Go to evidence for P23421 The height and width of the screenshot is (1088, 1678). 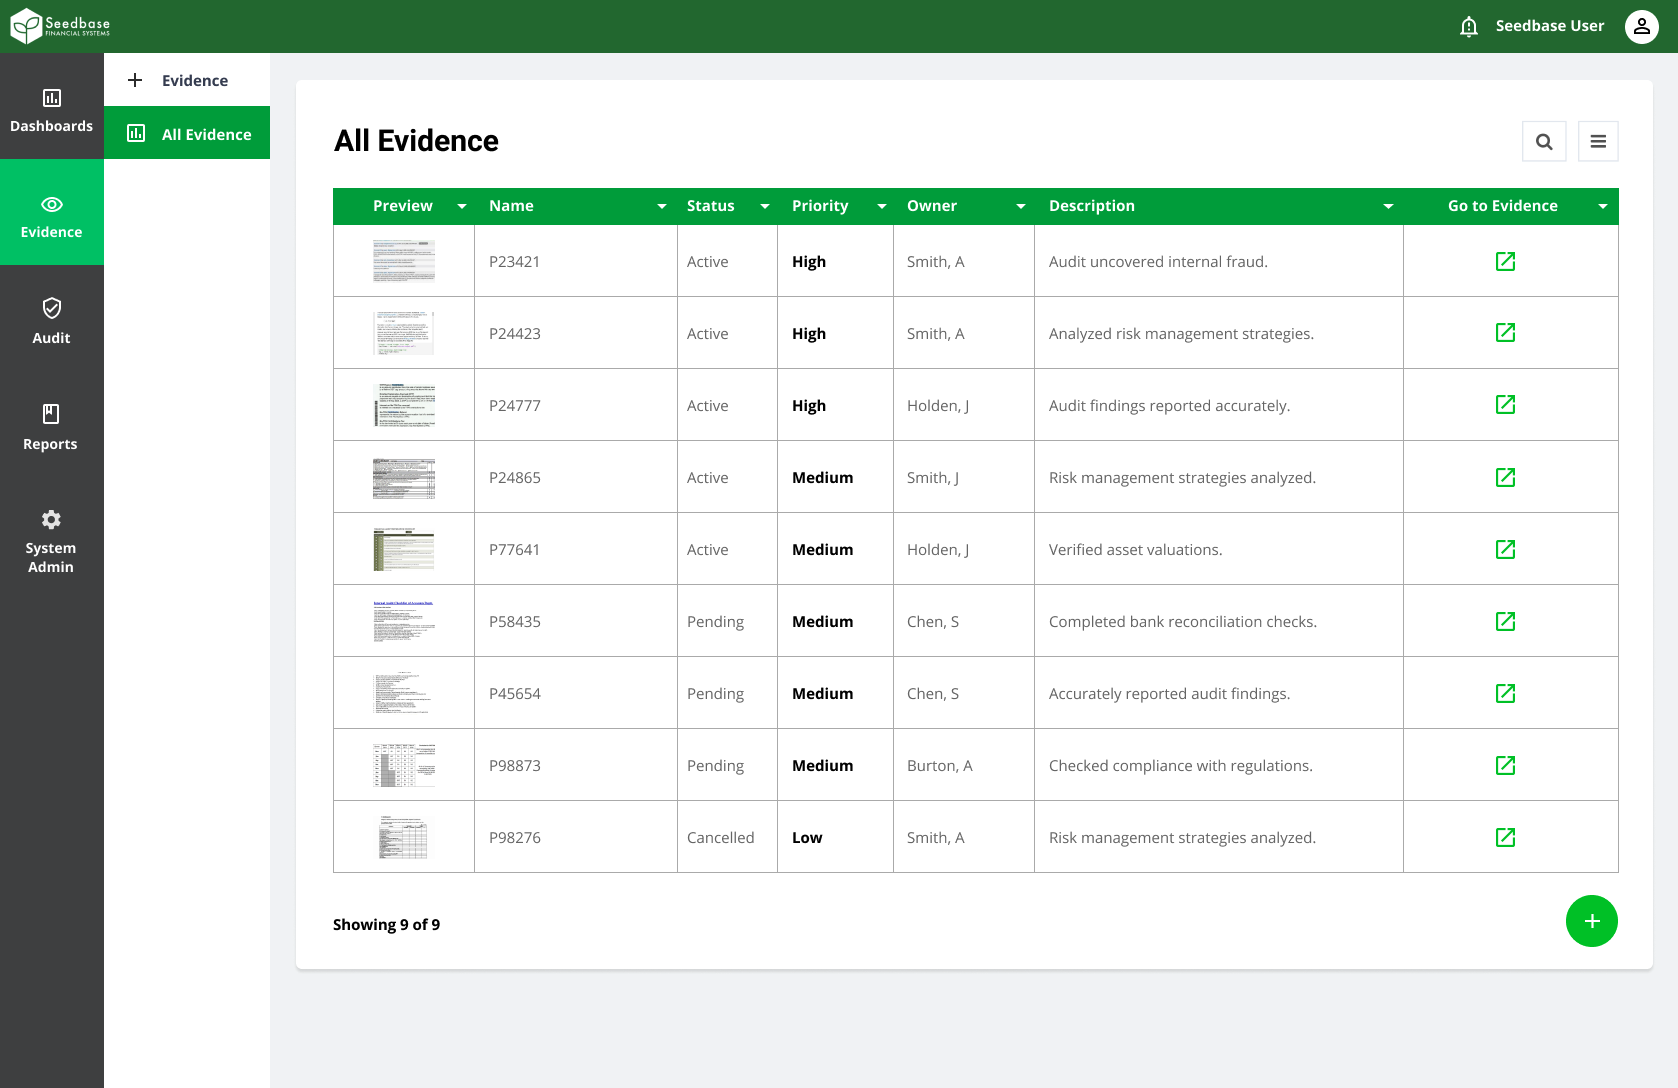pyautogui.click(x=1506, y=261)
